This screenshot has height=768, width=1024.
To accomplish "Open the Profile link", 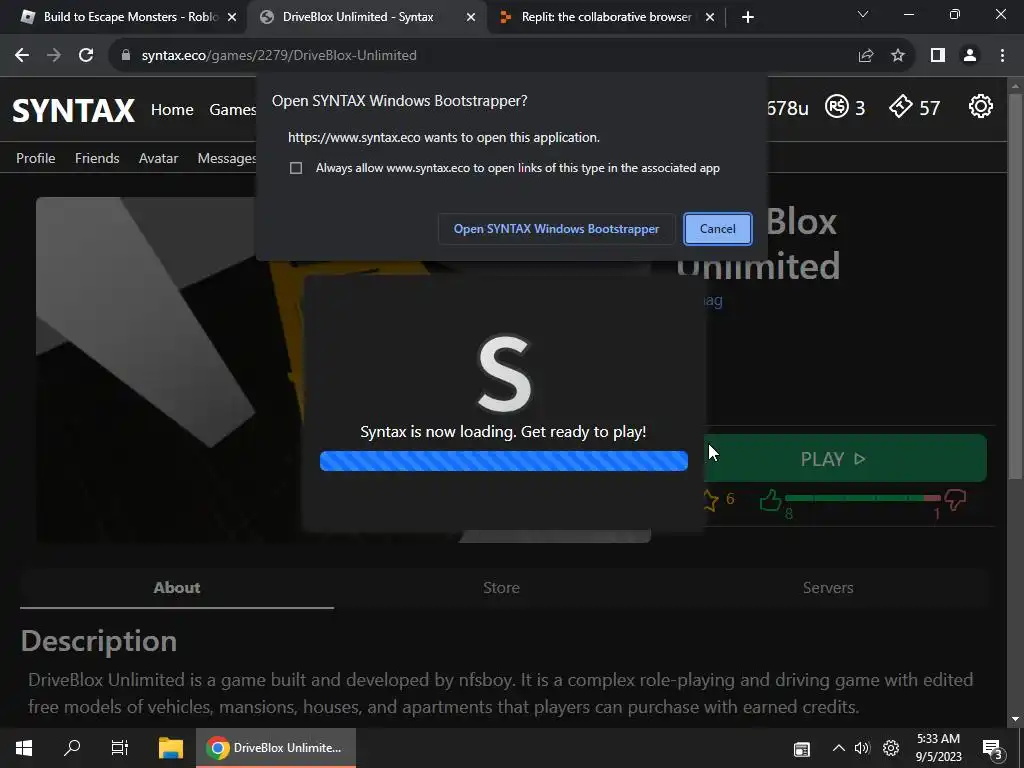I will (x=35, y=158).
